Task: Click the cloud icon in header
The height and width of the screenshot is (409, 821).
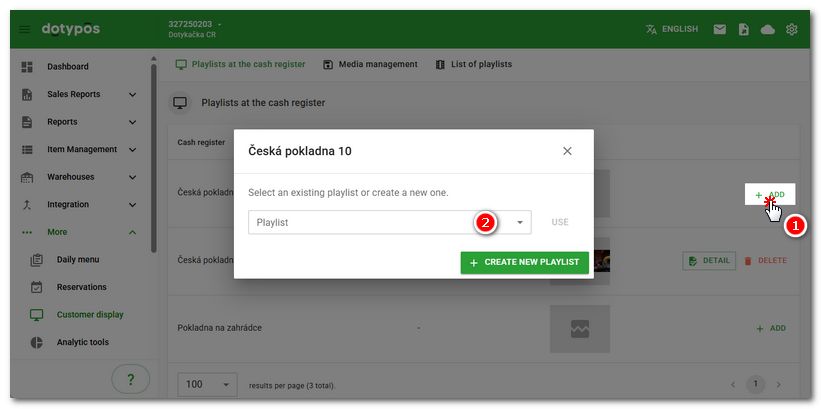Action: [x=768, y=30]
